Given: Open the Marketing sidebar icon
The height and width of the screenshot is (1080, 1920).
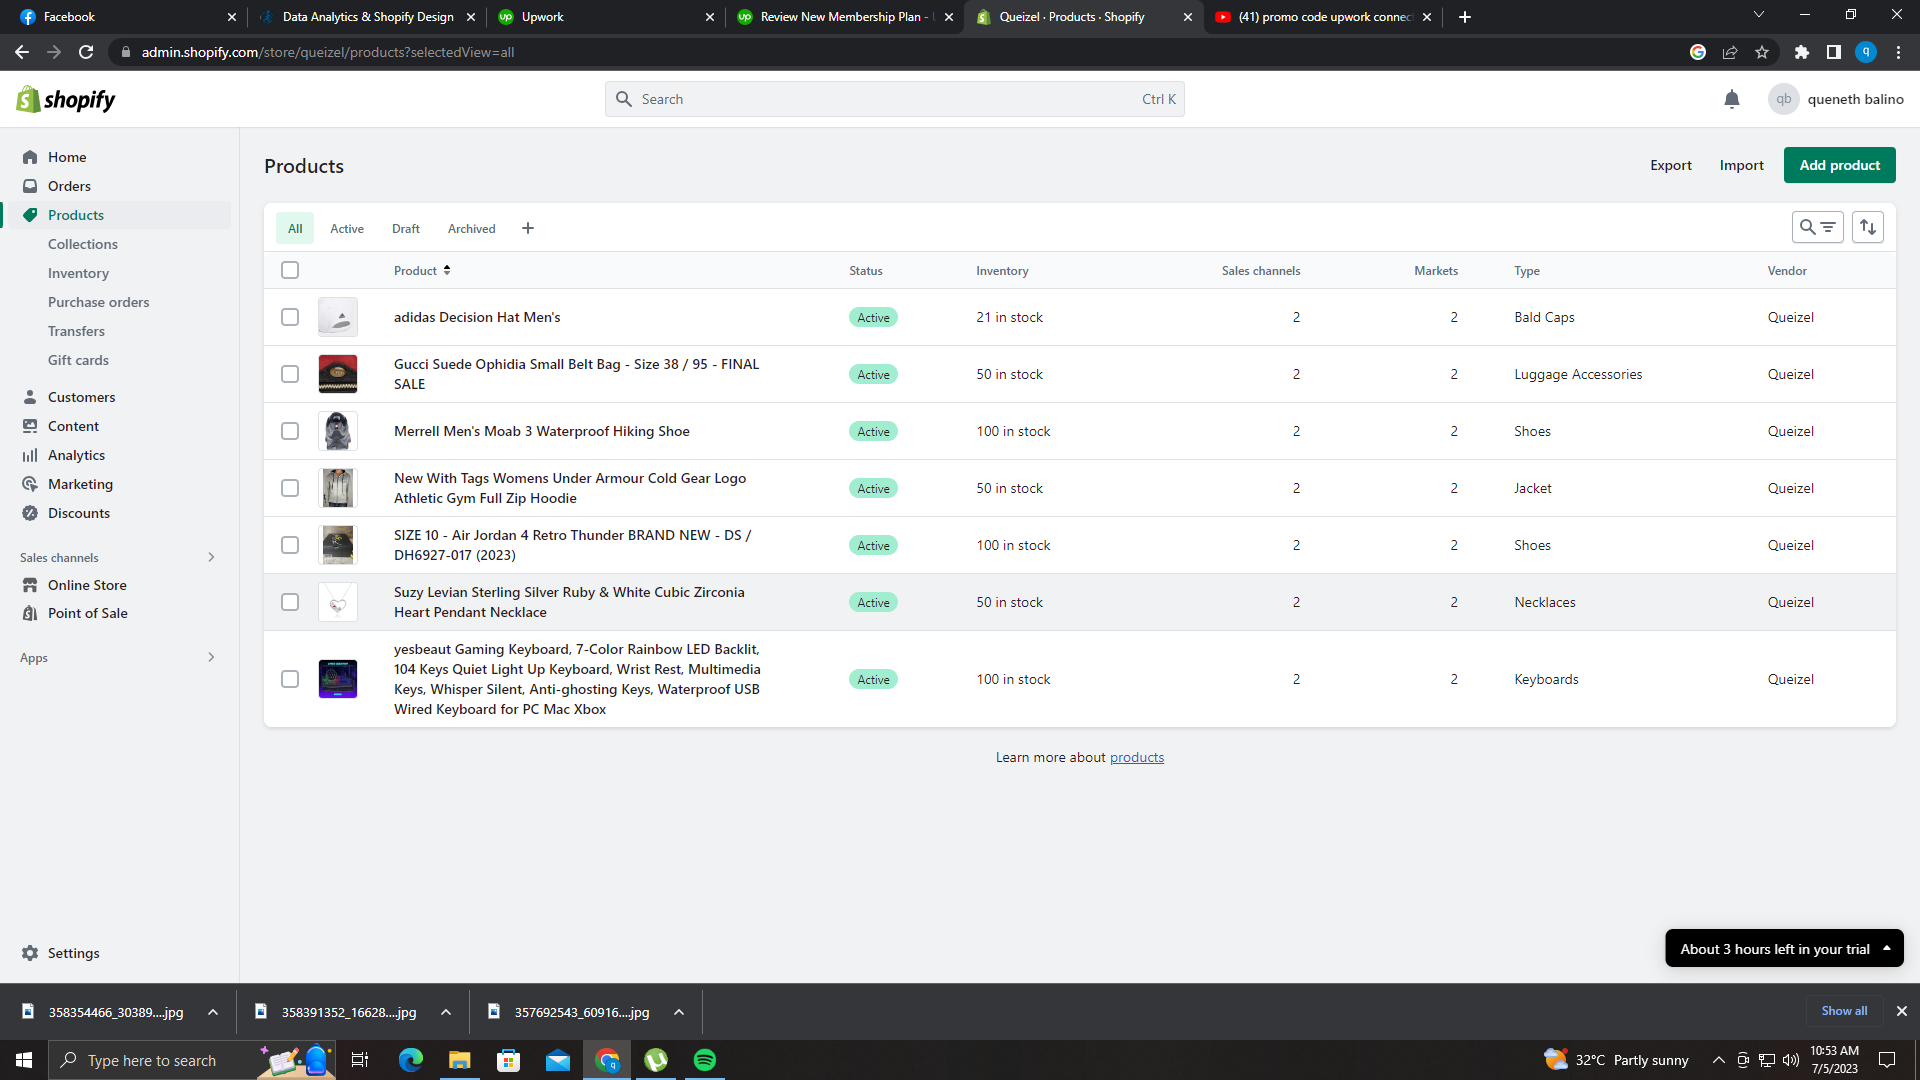Looking at the screenshot, I should [30, 484].
